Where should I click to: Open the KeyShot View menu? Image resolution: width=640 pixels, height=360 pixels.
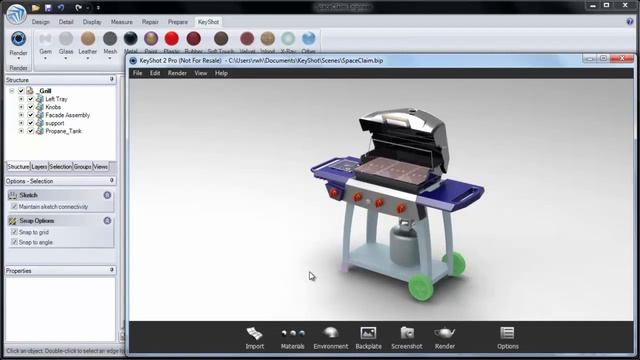pos(200,73)
